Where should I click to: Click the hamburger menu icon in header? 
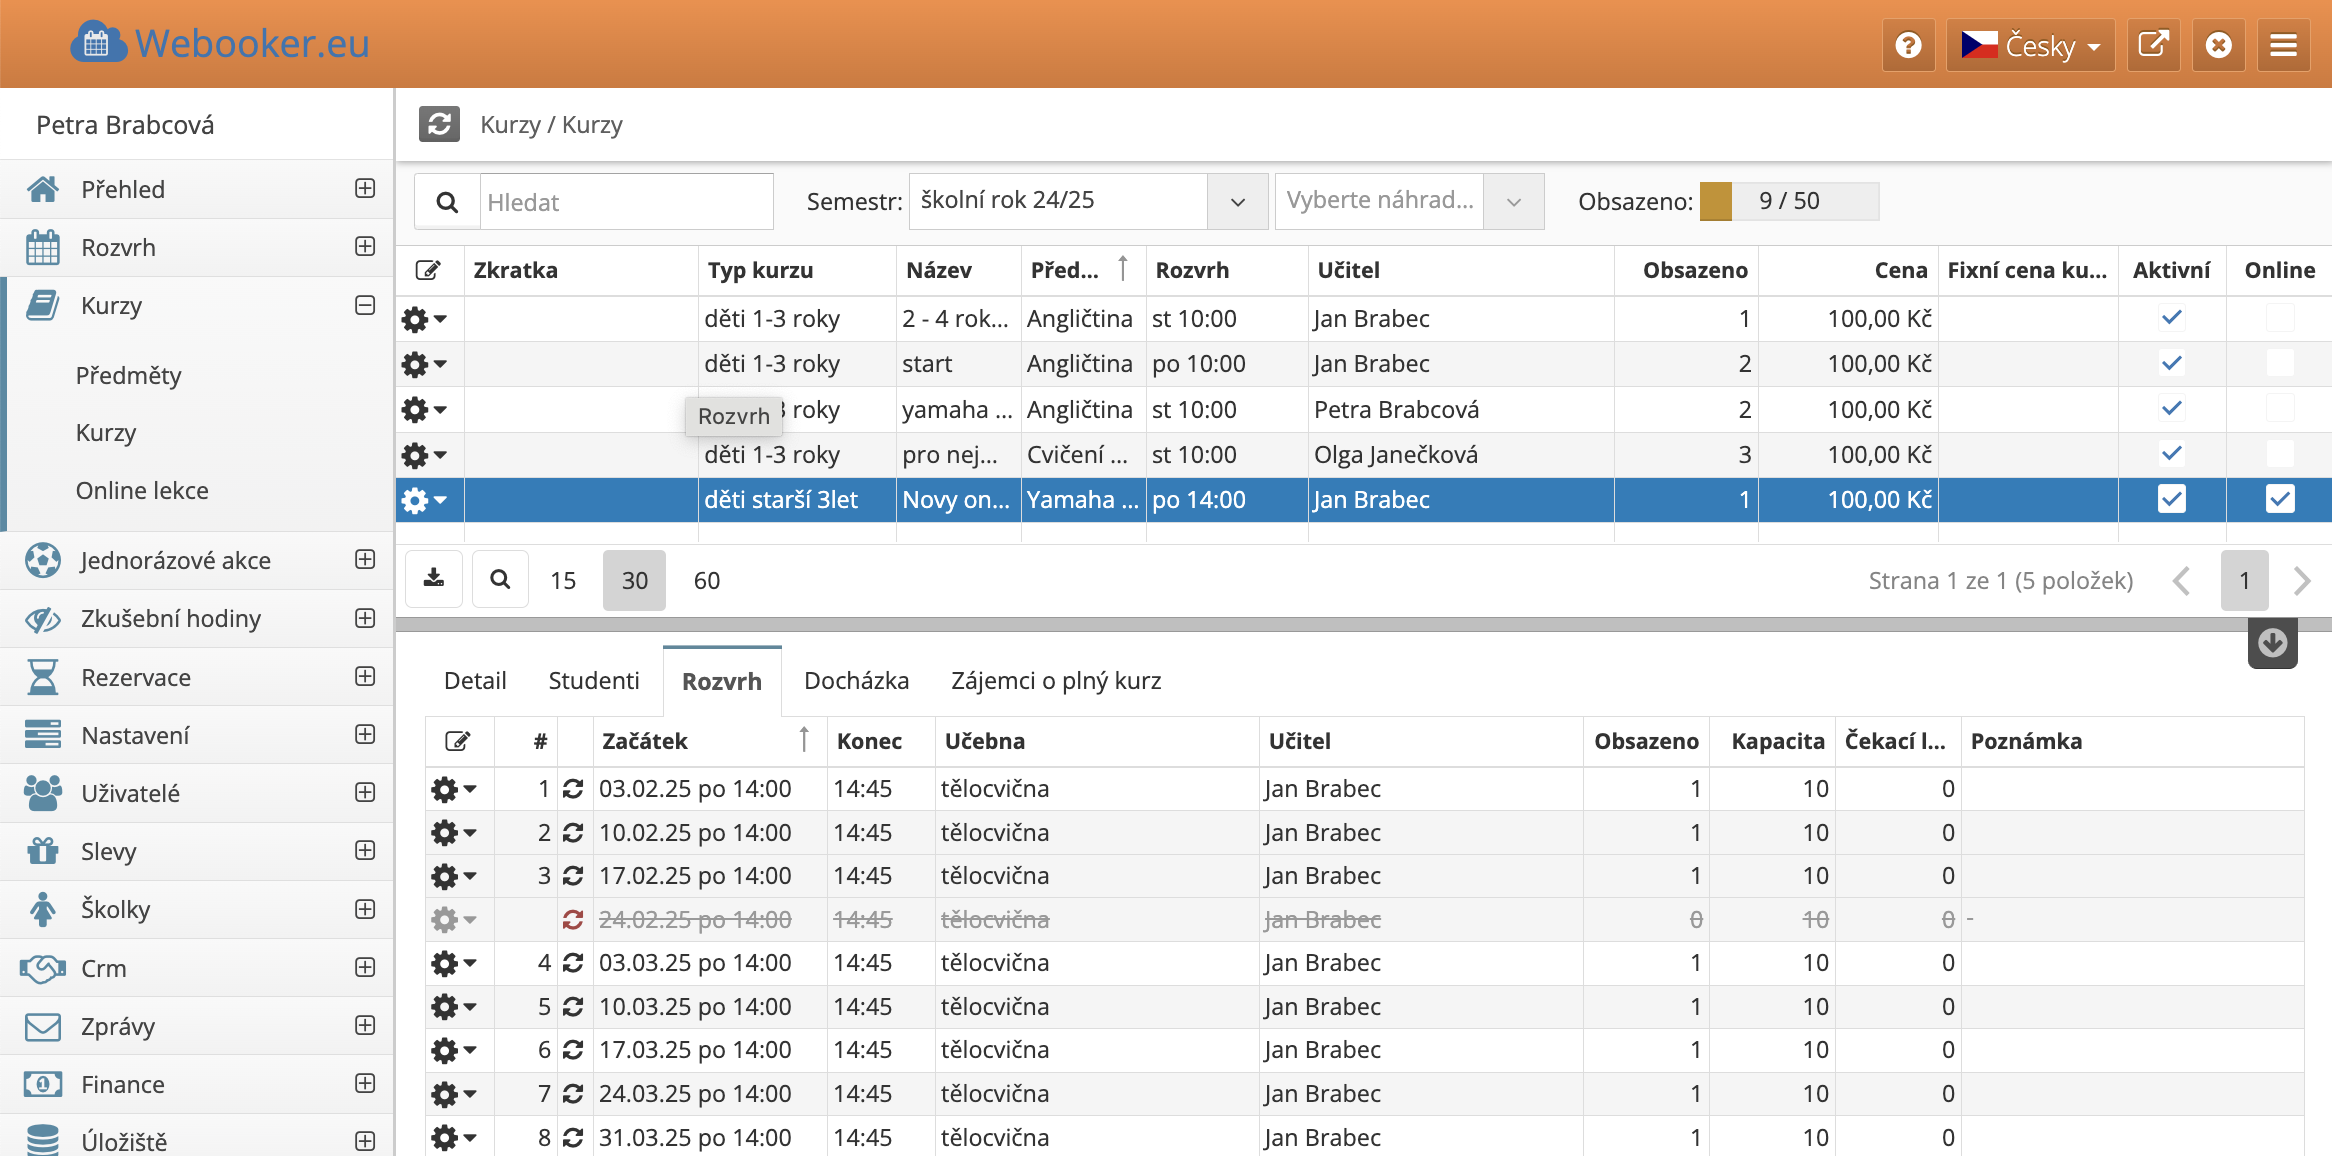point(2283,46)
